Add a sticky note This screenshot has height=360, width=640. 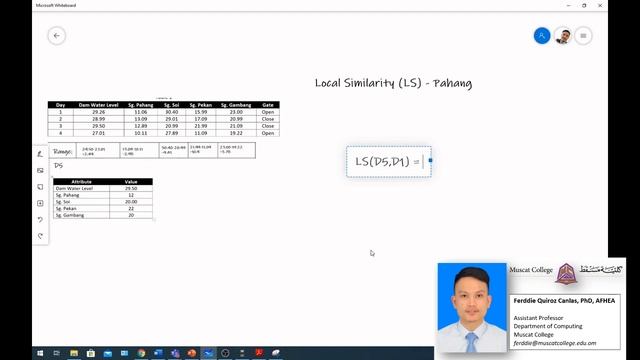[x=40, y=187]
